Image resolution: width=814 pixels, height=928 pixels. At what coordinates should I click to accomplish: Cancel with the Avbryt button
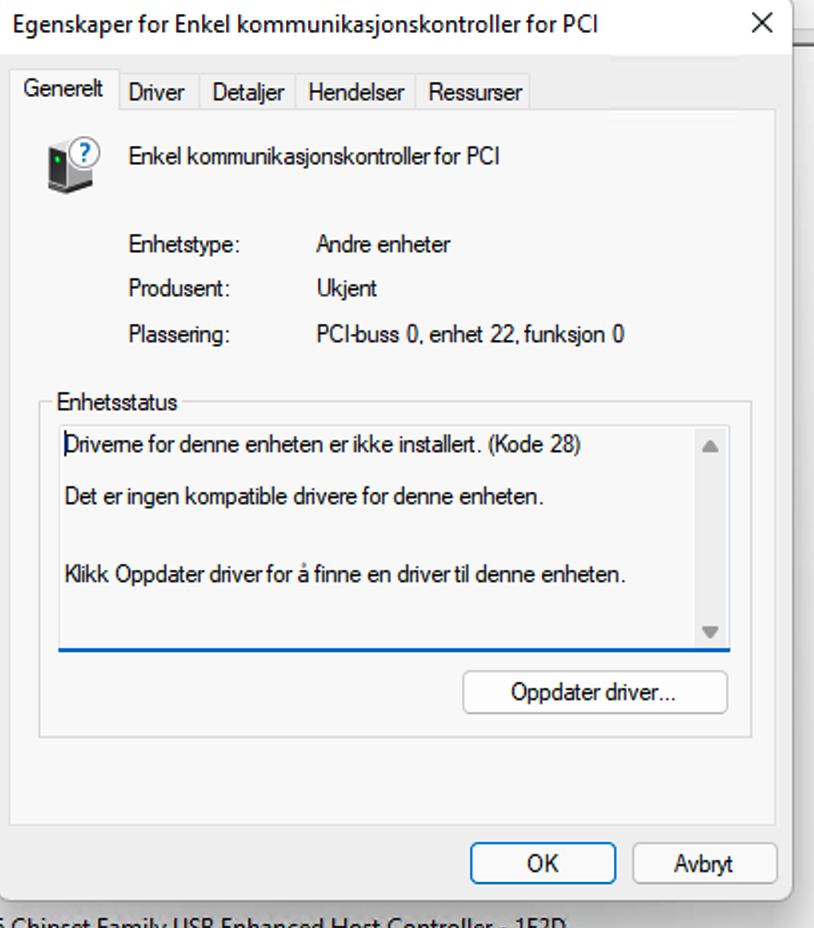pos(704,863)
